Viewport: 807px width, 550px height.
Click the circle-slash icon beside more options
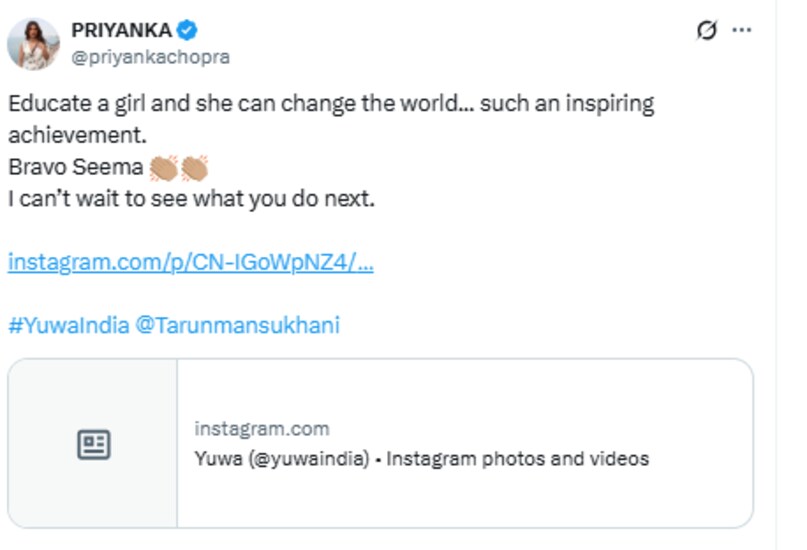click(707, 31)
